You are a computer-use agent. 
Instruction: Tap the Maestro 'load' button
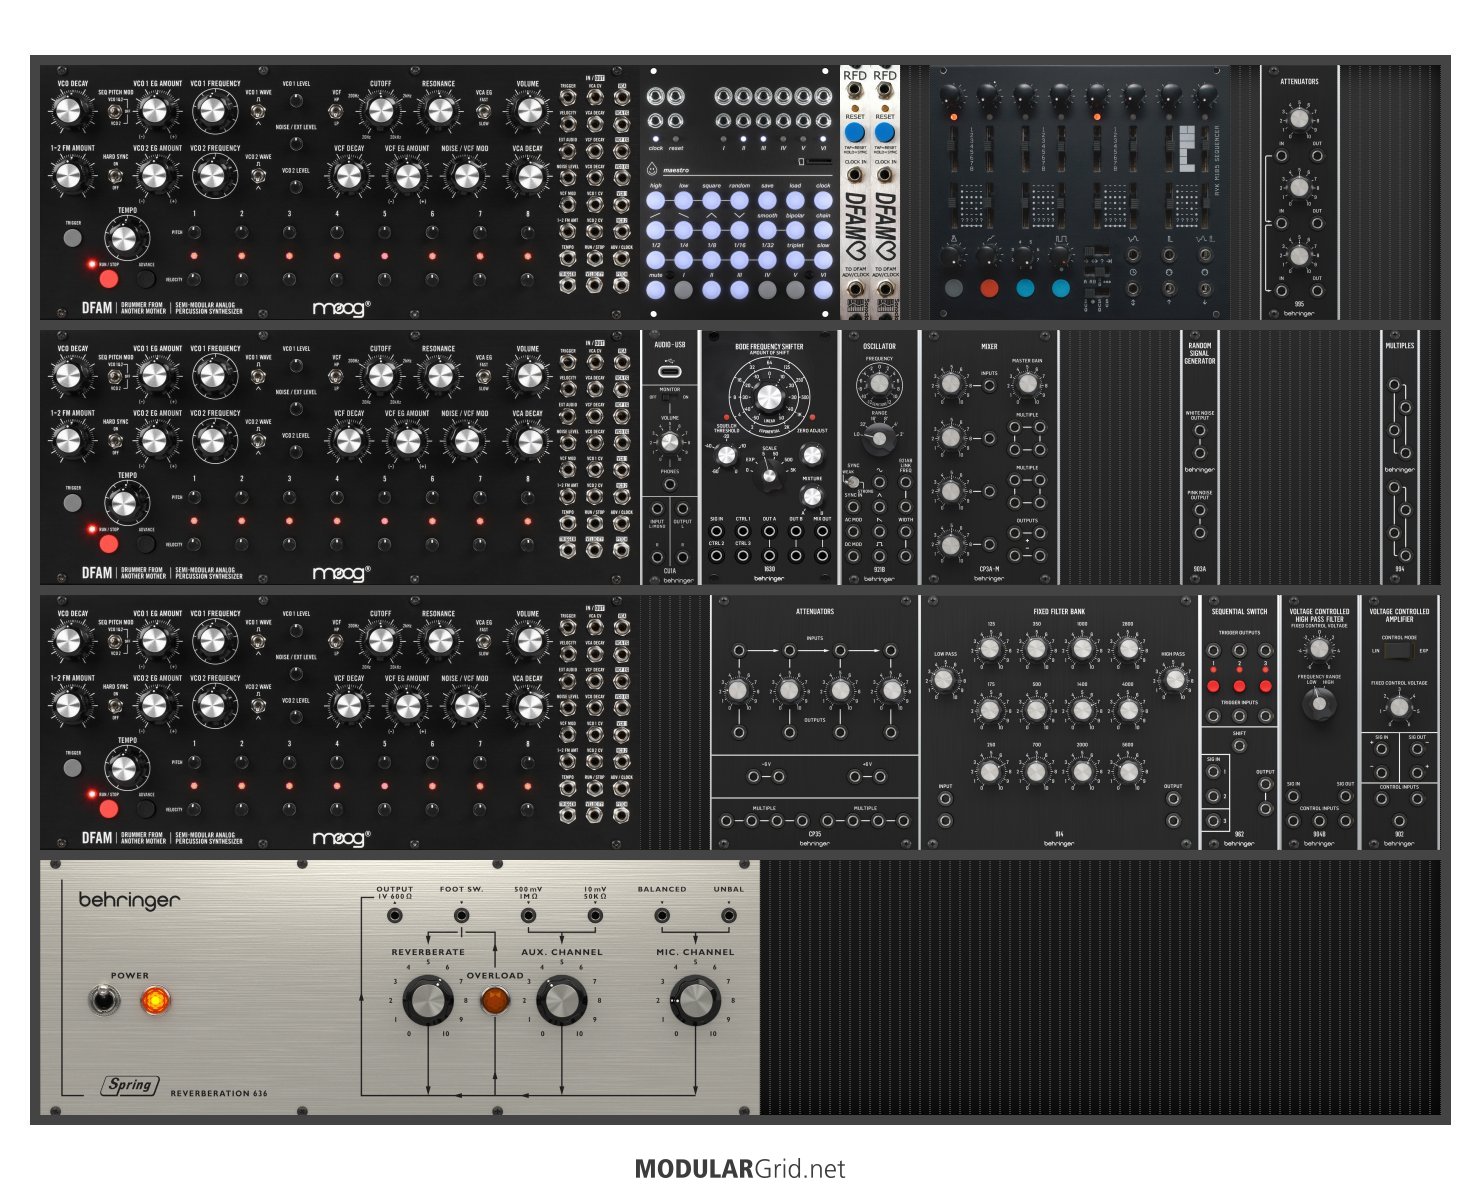pos(796,200)
